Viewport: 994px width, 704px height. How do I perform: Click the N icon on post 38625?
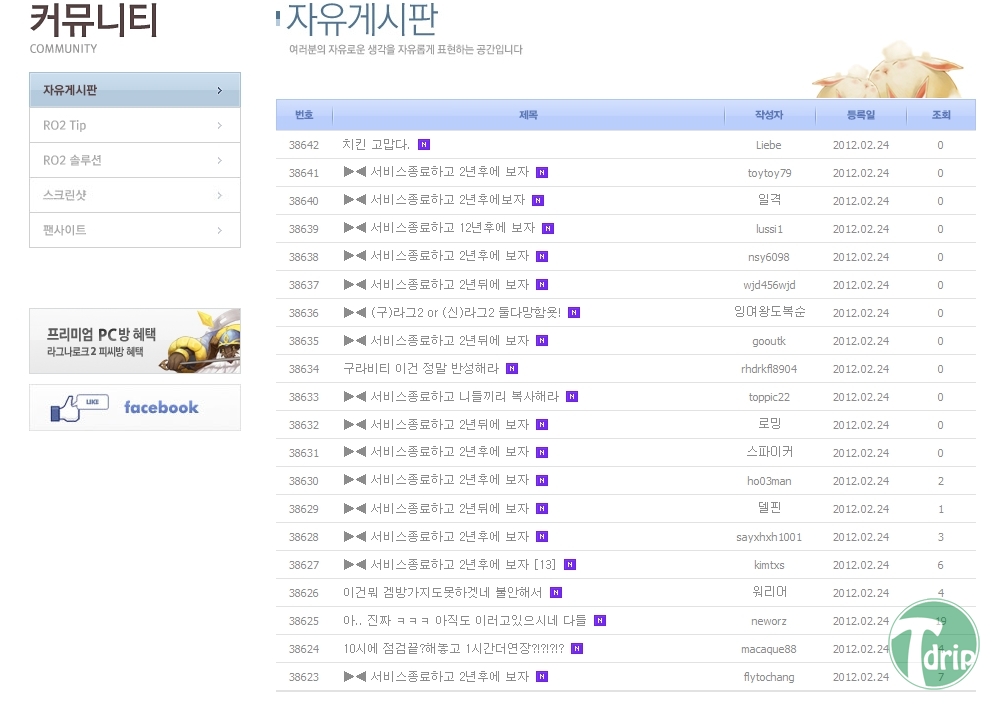pos(600,621)
